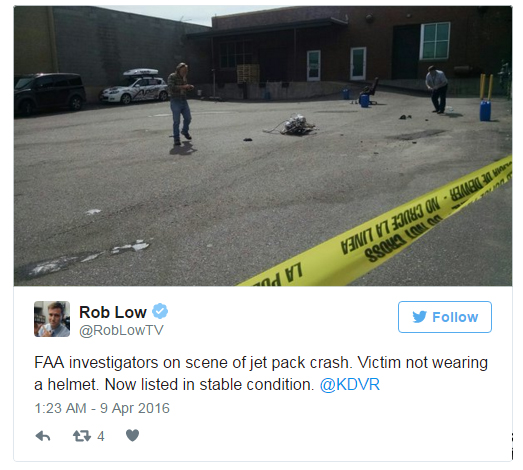
Task: Click the tweet text about FAA investigators
Action: (261, 374)
